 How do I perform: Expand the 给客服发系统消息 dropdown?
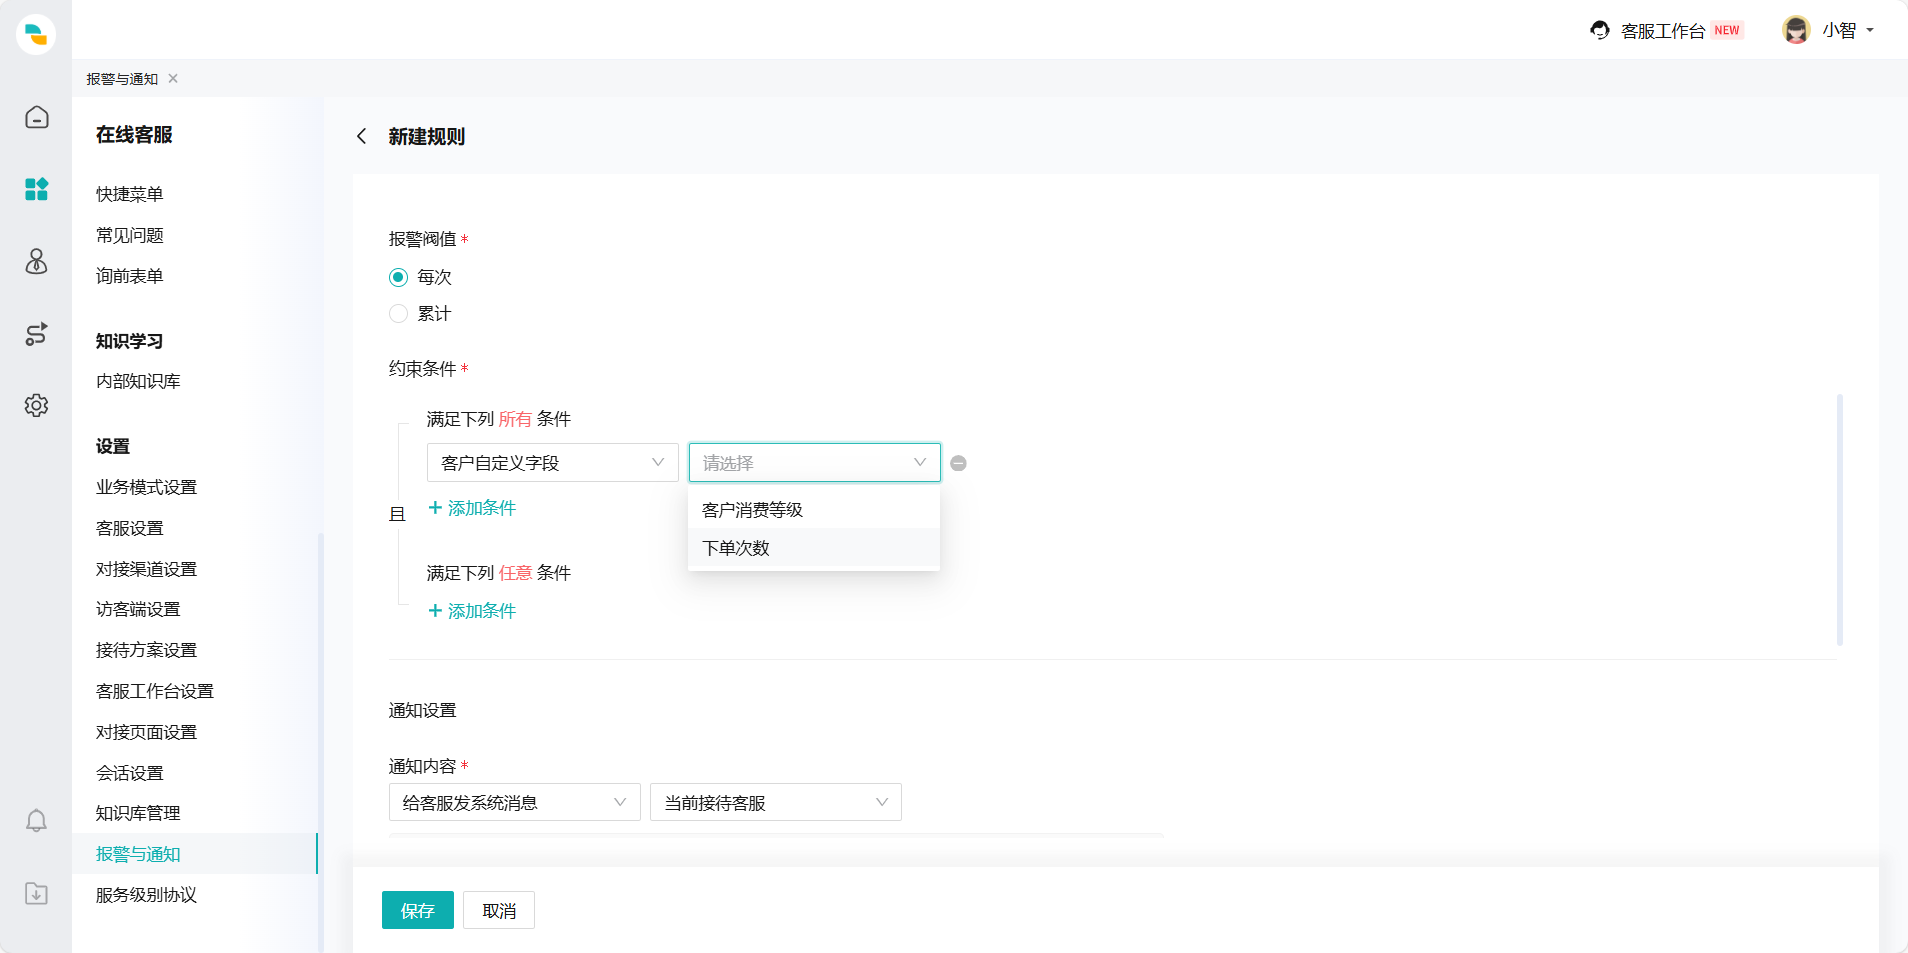[x=514, y=803]
